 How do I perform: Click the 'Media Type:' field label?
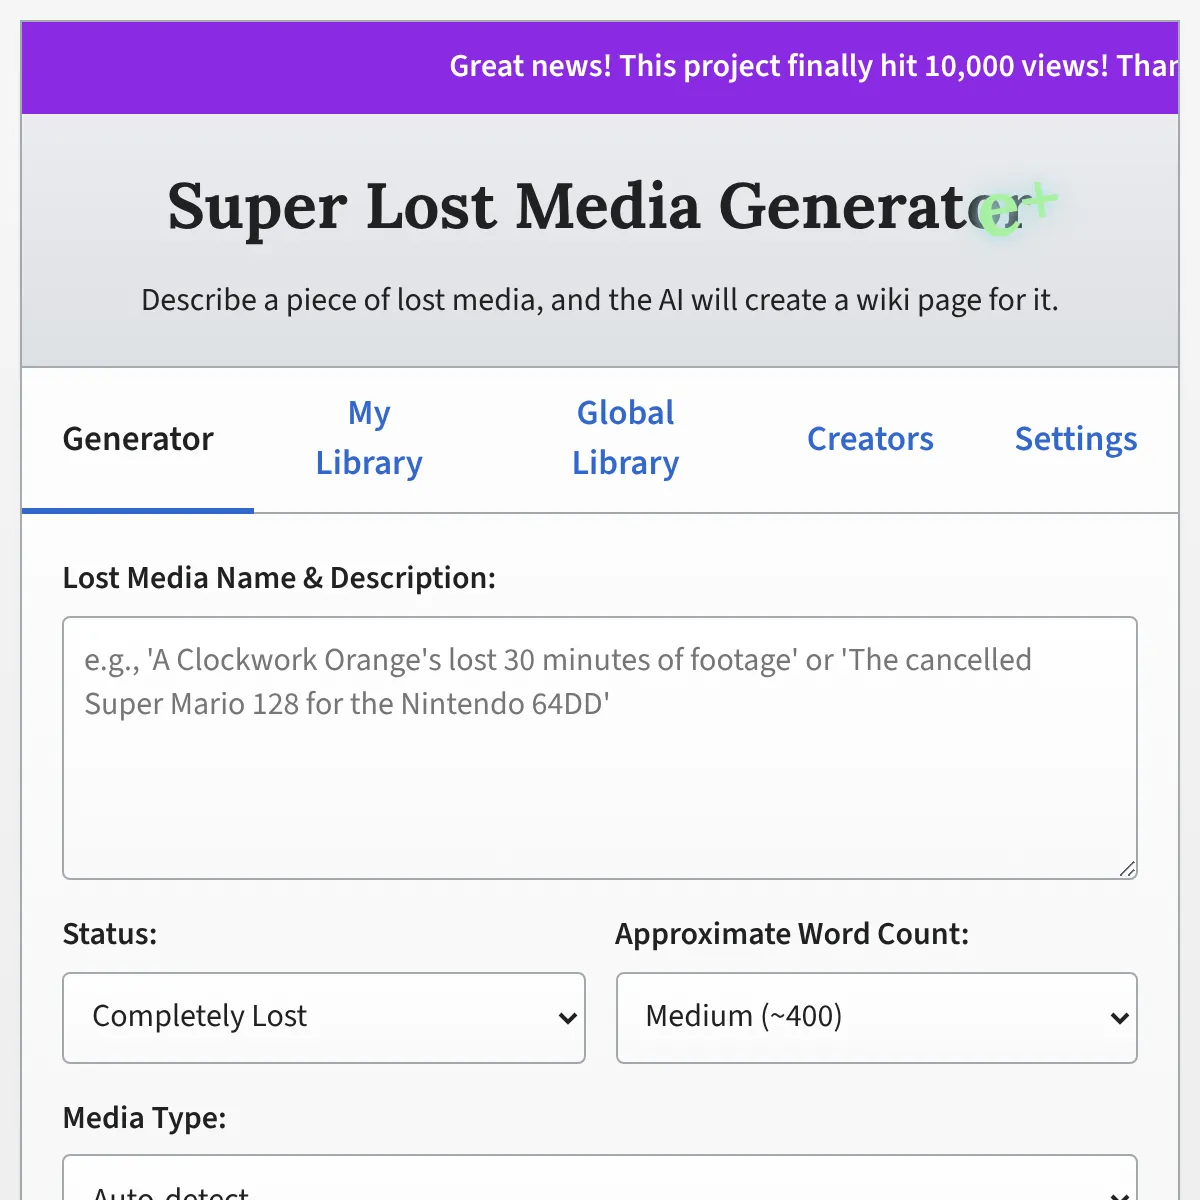tap(144, 1117)
